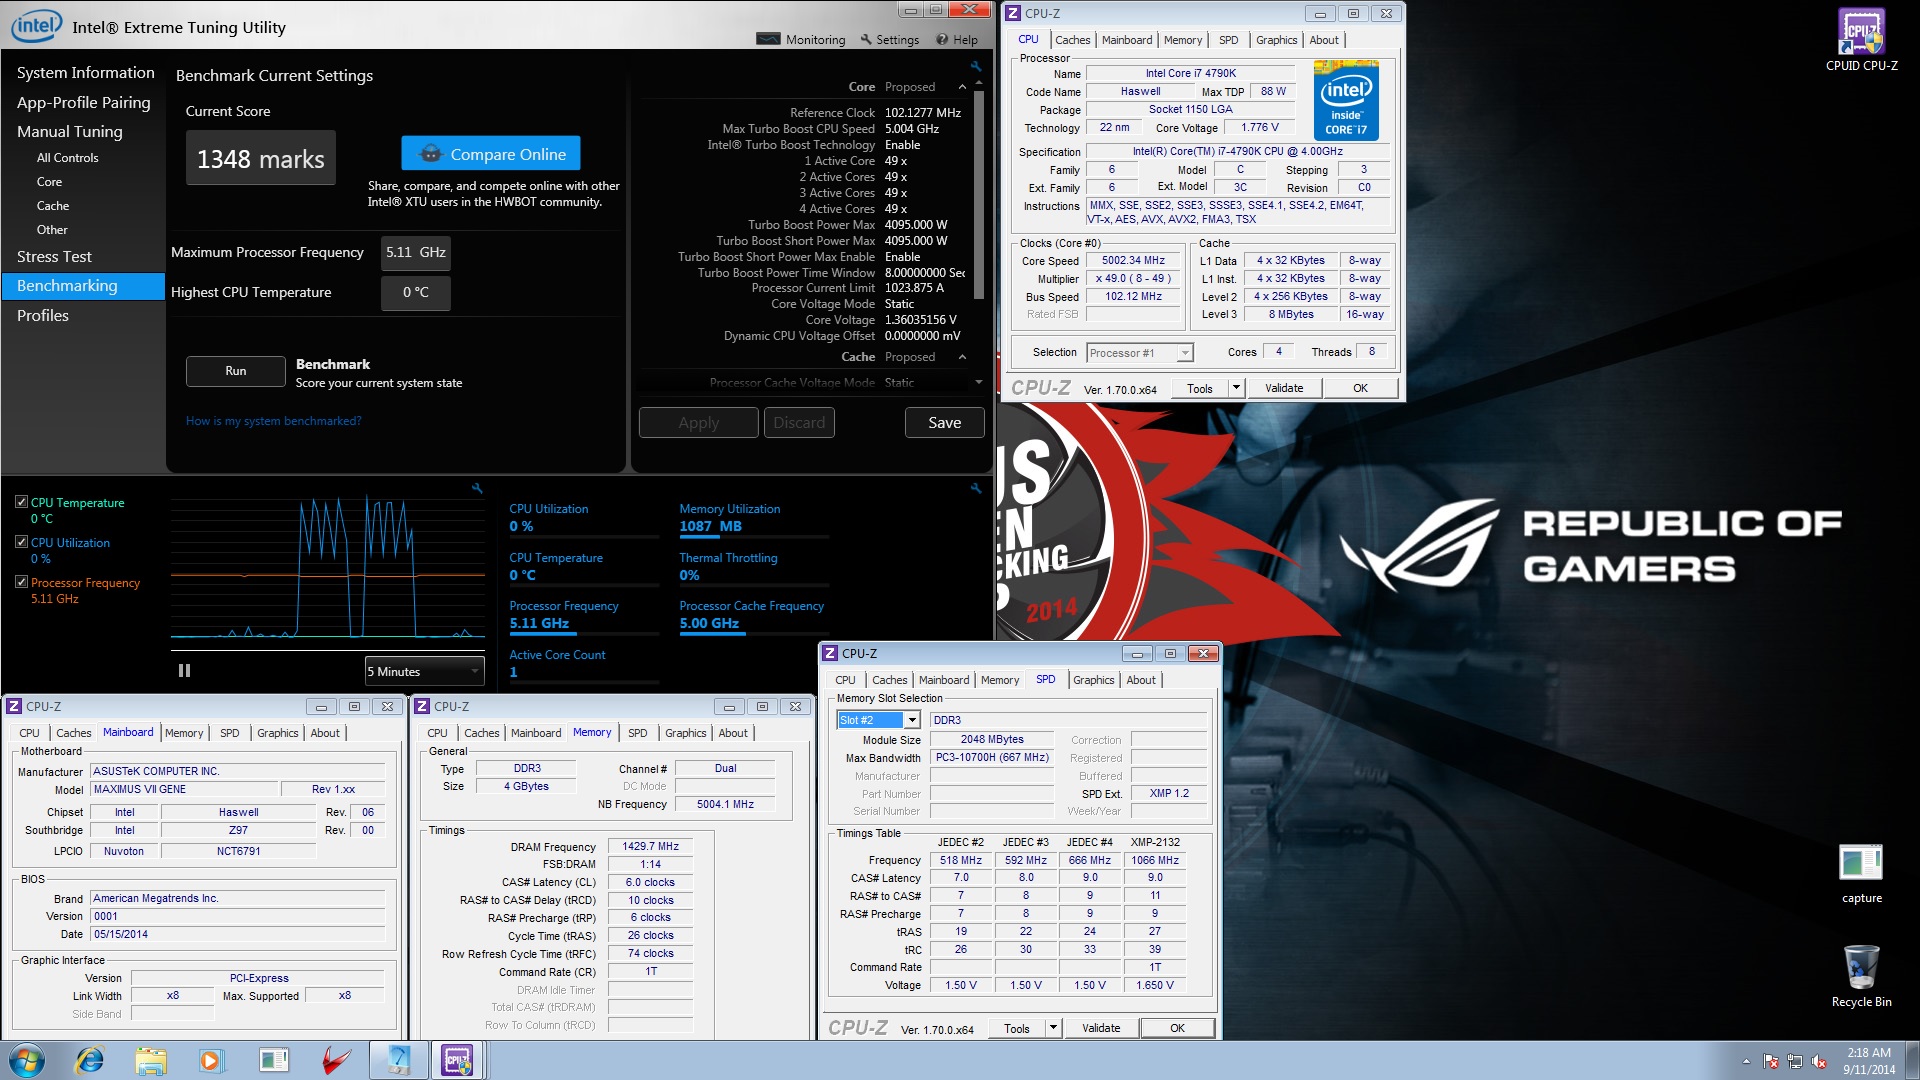Screen dimensions: 1920x1080
Task: Open SPD tab in the Memory CPU-Z window
Action: tap(637, 733)
